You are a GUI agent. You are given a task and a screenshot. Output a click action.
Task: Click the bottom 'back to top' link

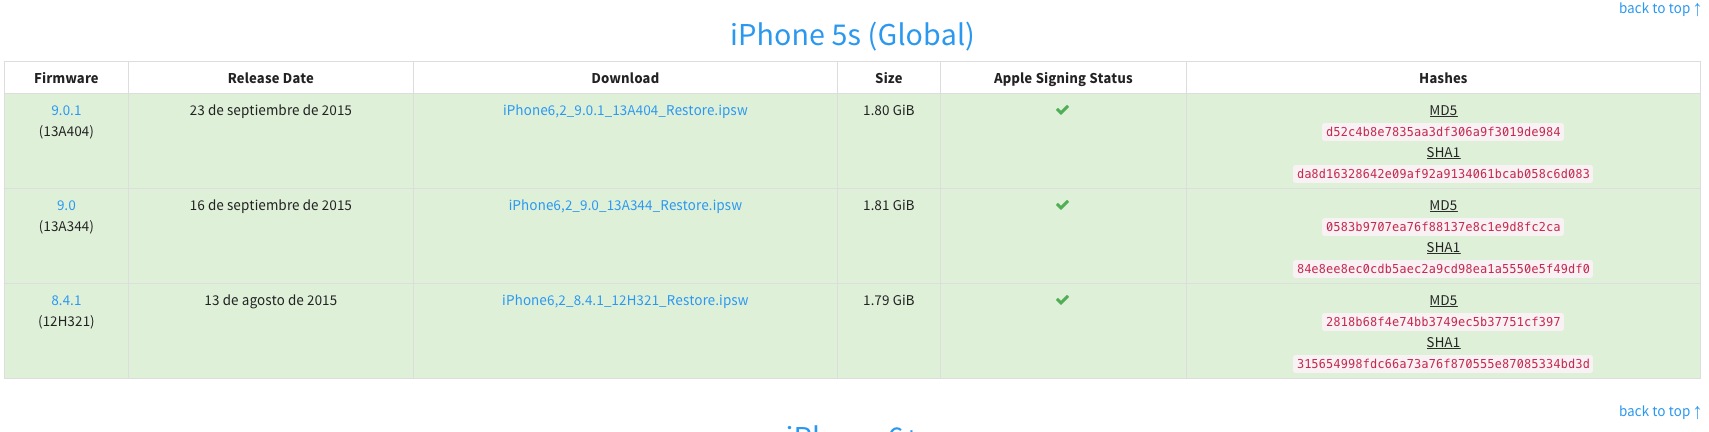point(1659,411)
